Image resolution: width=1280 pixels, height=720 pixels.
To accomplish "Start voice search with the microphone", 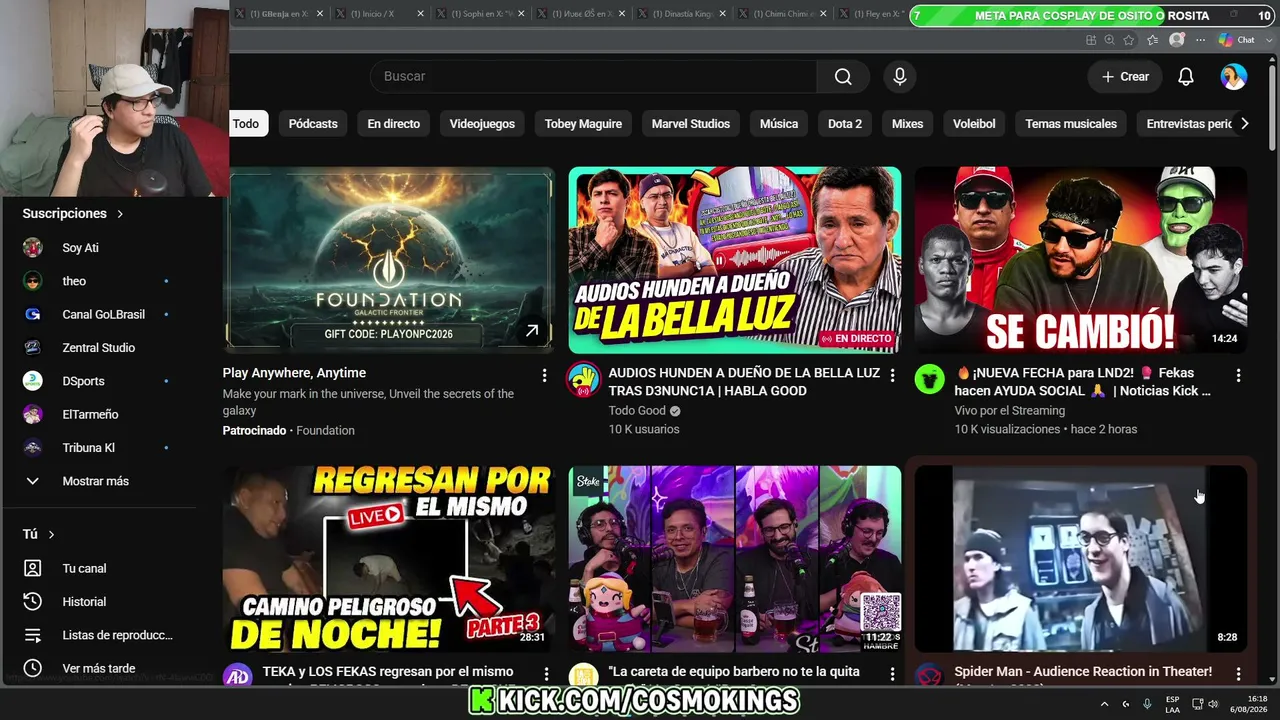I will [900, 77].
